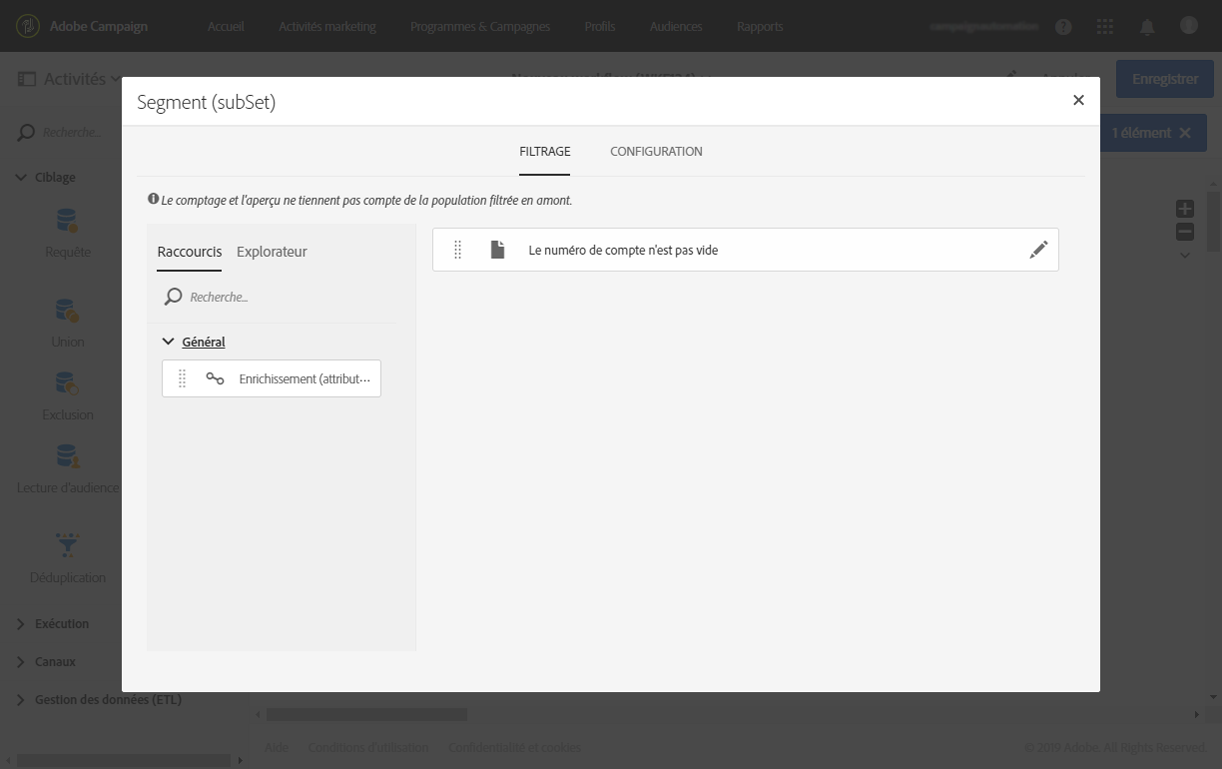
Task: Expand chevron below zoom controls
Action: tap(1185, 255)
